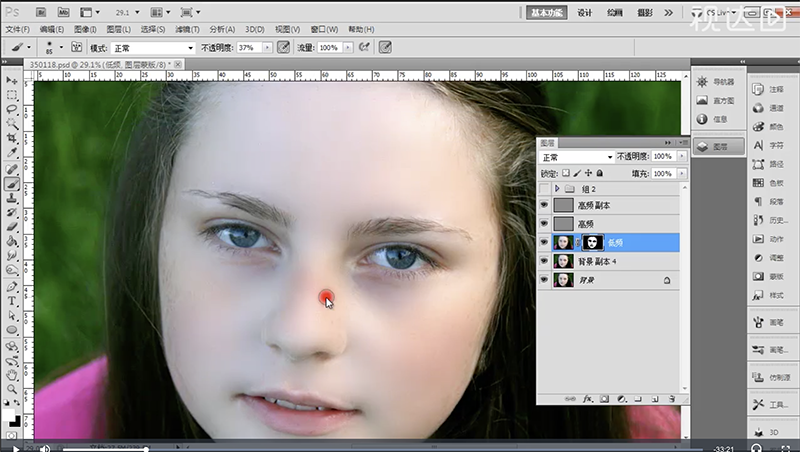
Task: Open the Histogram (直方图) panel
Action: coord(716,101)
